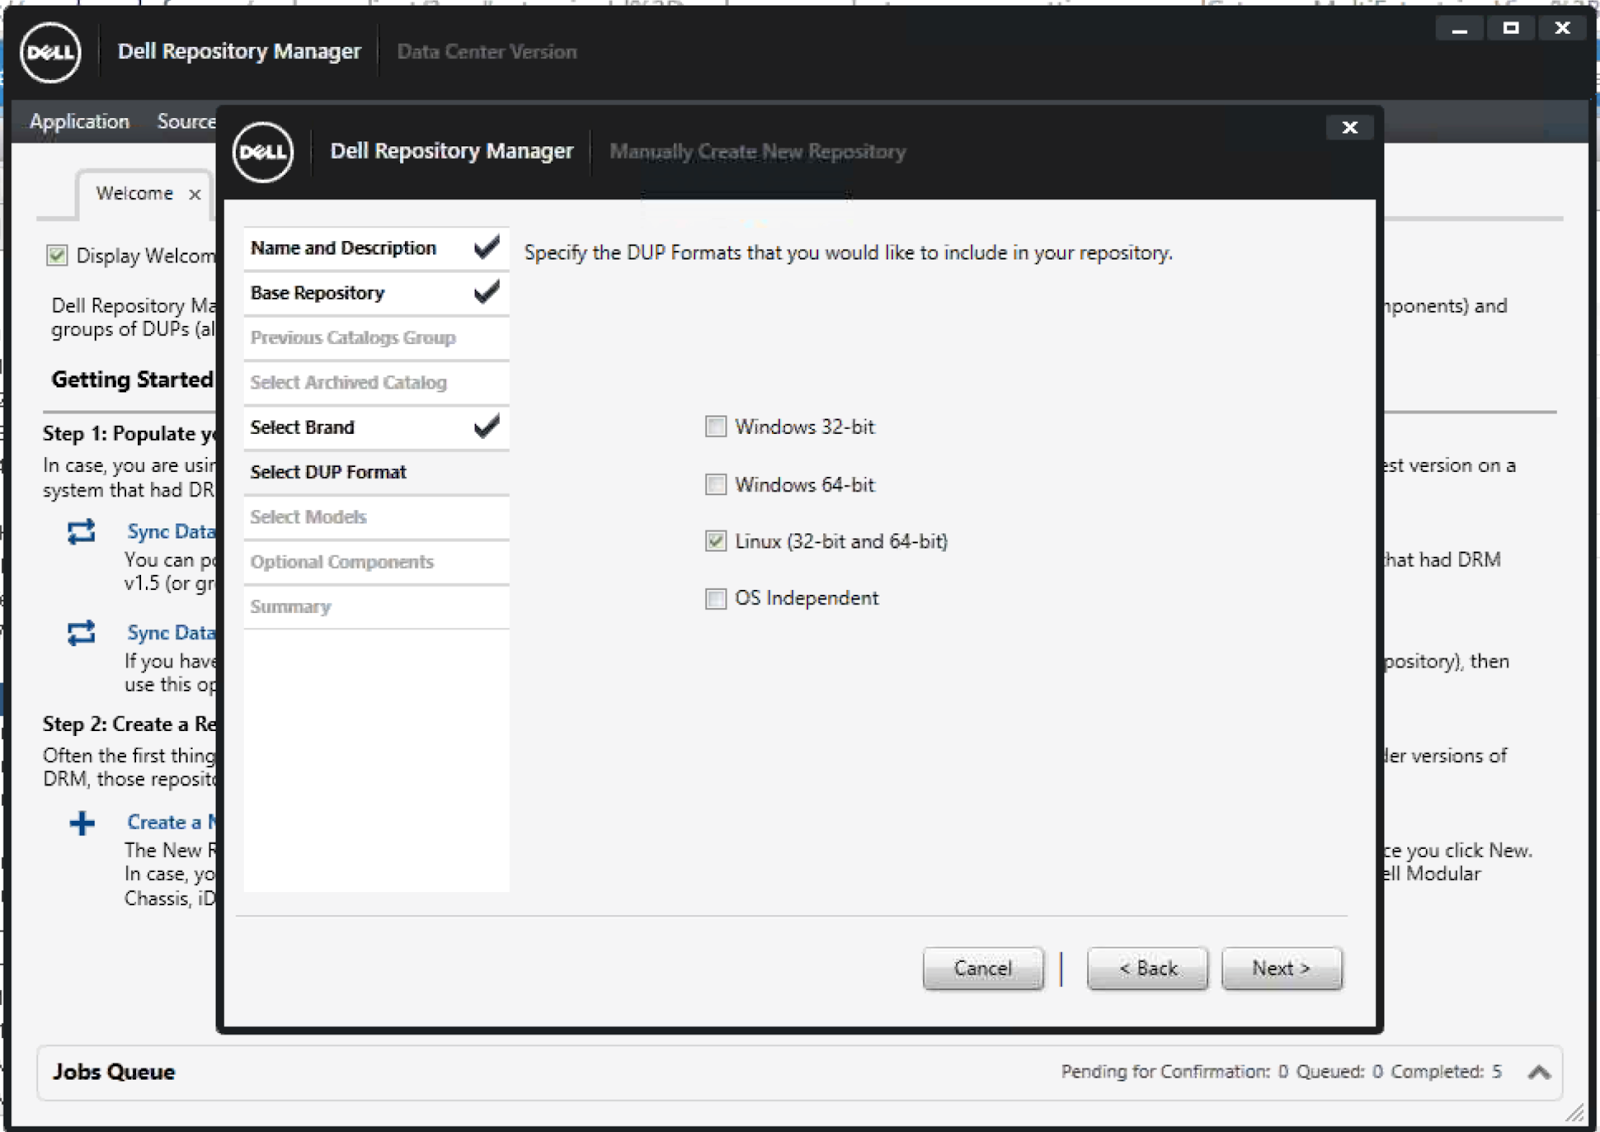Select the Select DUP Format step
1600x1132 pixels.
(328, 472)
